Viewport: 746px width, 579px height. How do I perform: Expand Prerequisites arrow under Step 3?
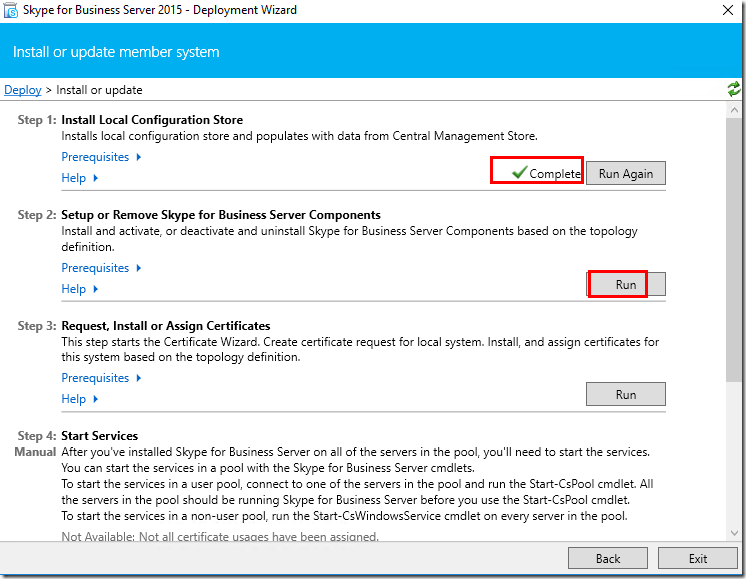138,378
